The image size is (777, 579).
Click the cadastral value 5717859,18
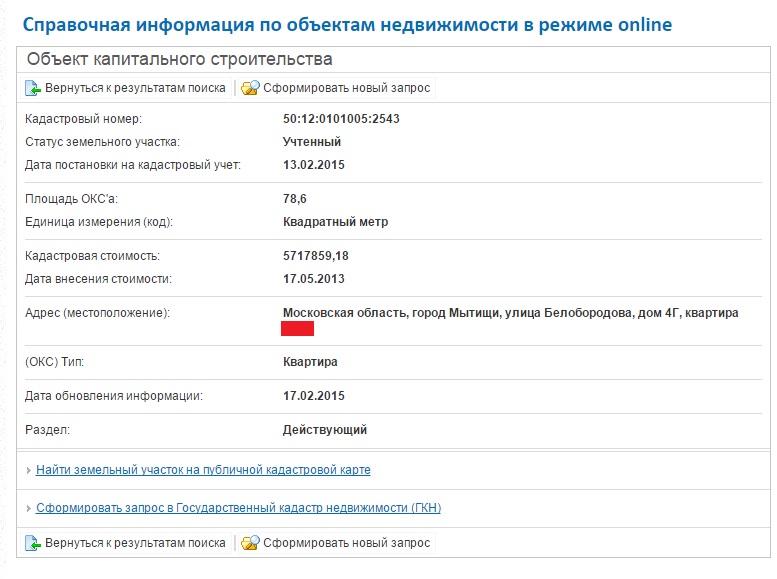click(318, 256)
